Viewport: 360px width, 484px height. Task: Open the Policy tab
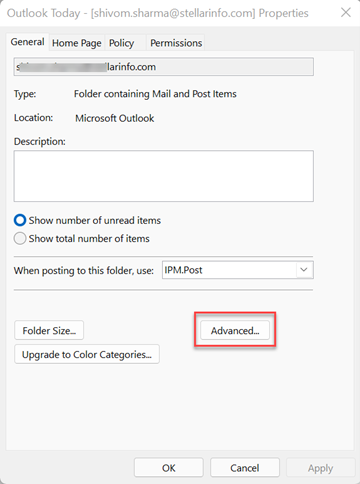coord(121,43)
